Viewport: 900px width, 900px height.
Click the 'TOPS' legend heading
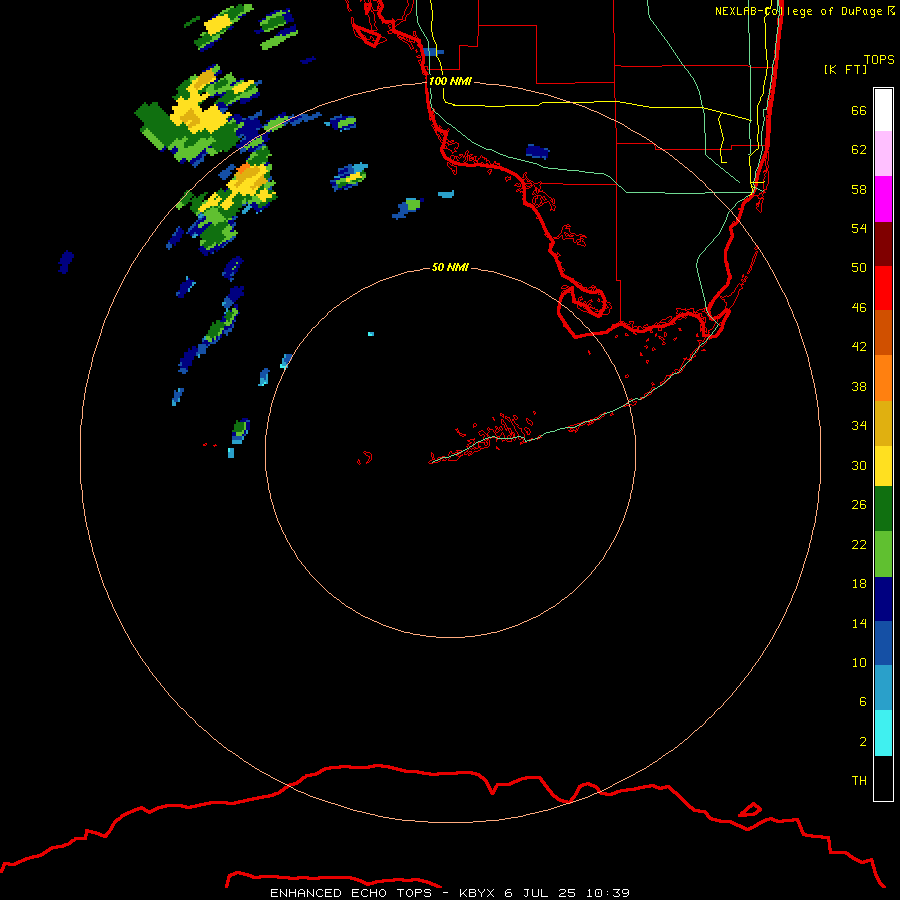879,60
